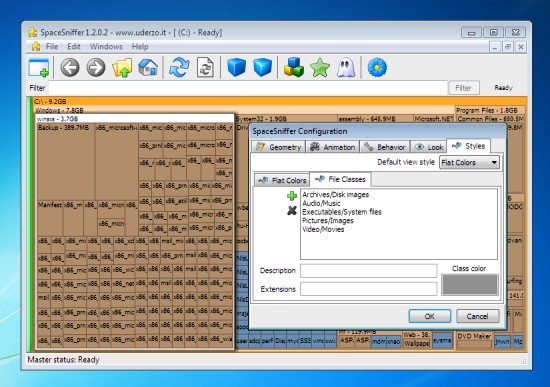550x387 pixels.
Task: Click the Filter text input field
Action: tap(248, 88)
